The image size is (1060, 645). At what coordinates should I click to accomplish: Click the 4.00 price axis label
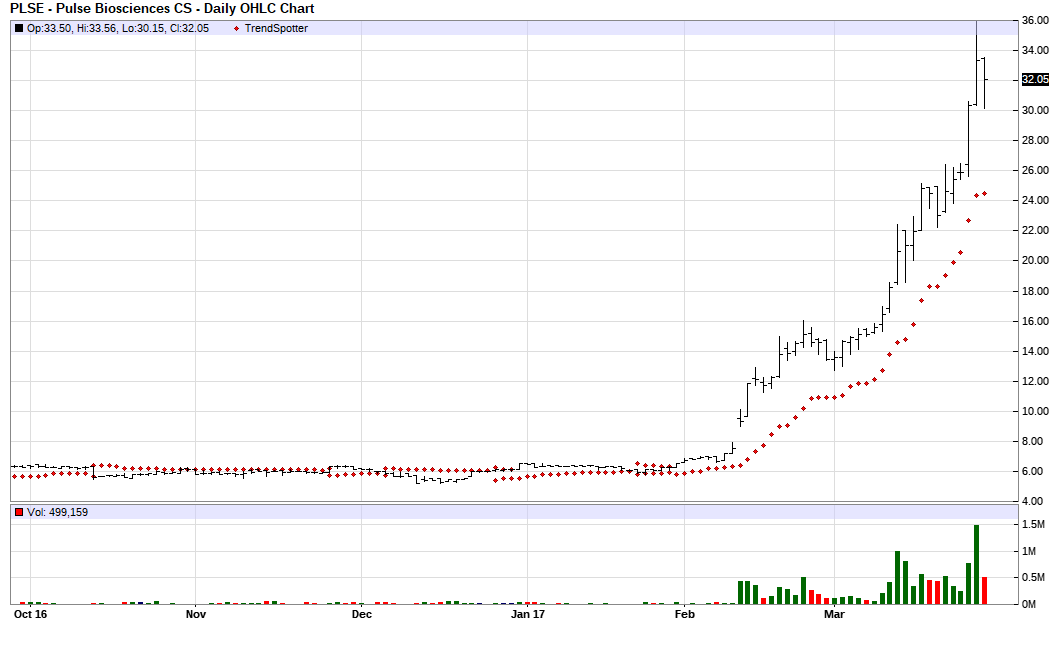coord(1032,501)
